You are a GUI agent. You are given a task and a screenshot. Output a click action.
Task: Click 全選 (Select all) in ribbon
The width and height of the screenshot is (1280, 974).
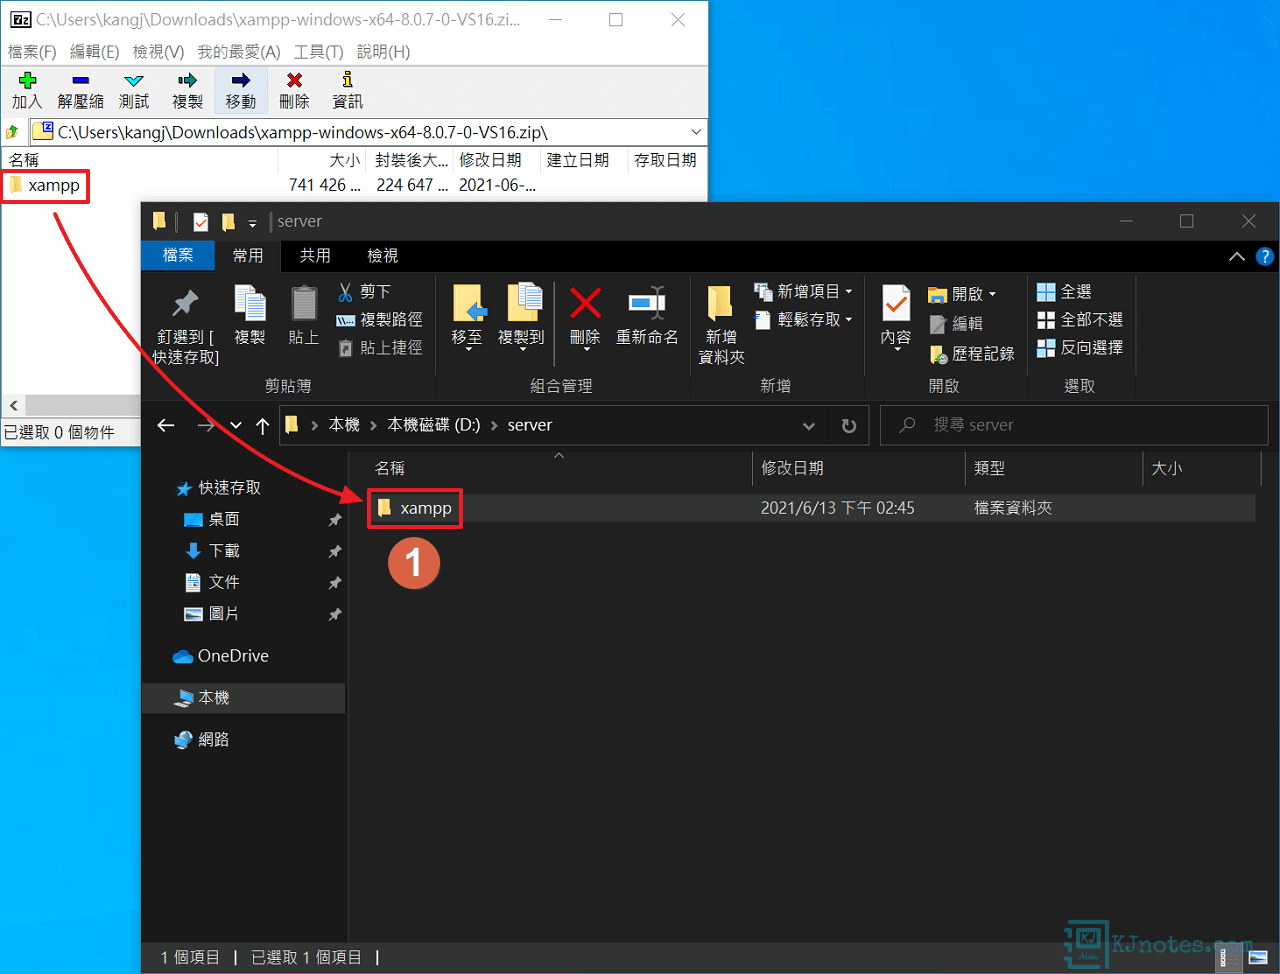pyautogui.click(x=1064, y=291)
